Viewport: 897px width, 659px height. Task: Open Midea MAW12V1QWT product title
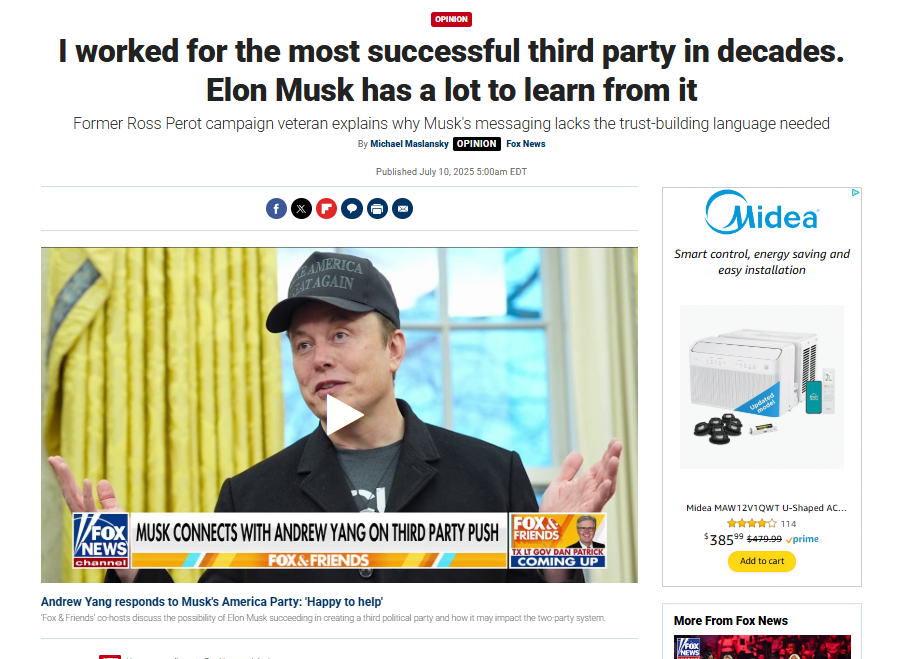click(766, 508)
